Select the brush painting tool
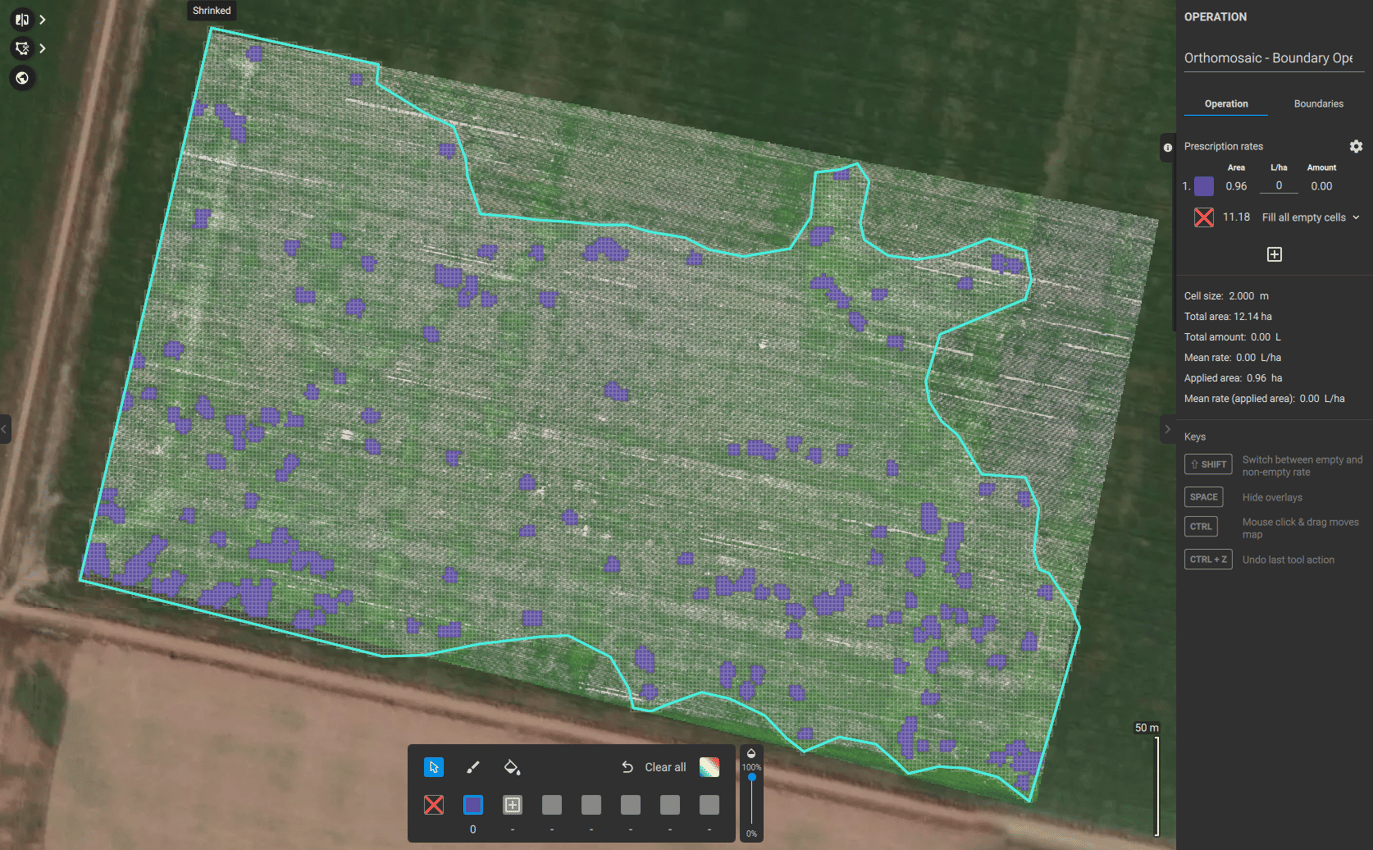Viewport: 1373px width, 850px height. click(472, 766)
